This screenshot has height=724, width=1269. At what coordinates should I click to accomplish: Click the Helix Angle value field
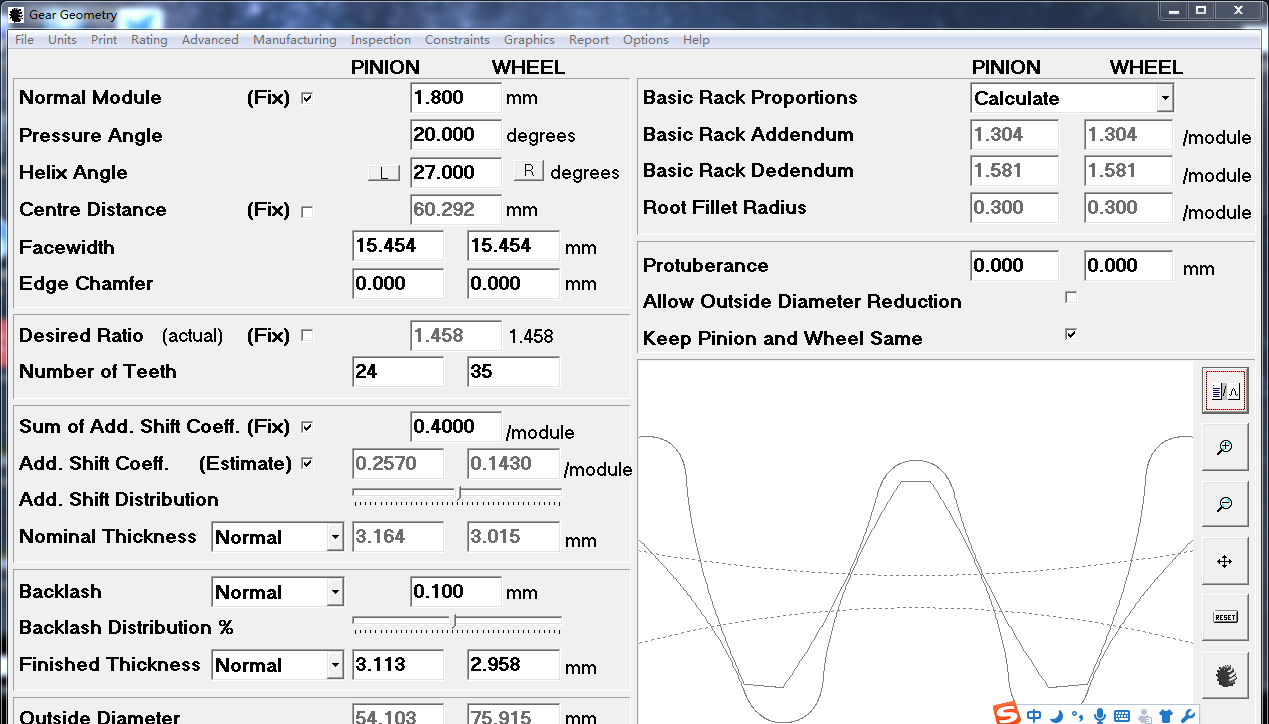tap(456, 172)
